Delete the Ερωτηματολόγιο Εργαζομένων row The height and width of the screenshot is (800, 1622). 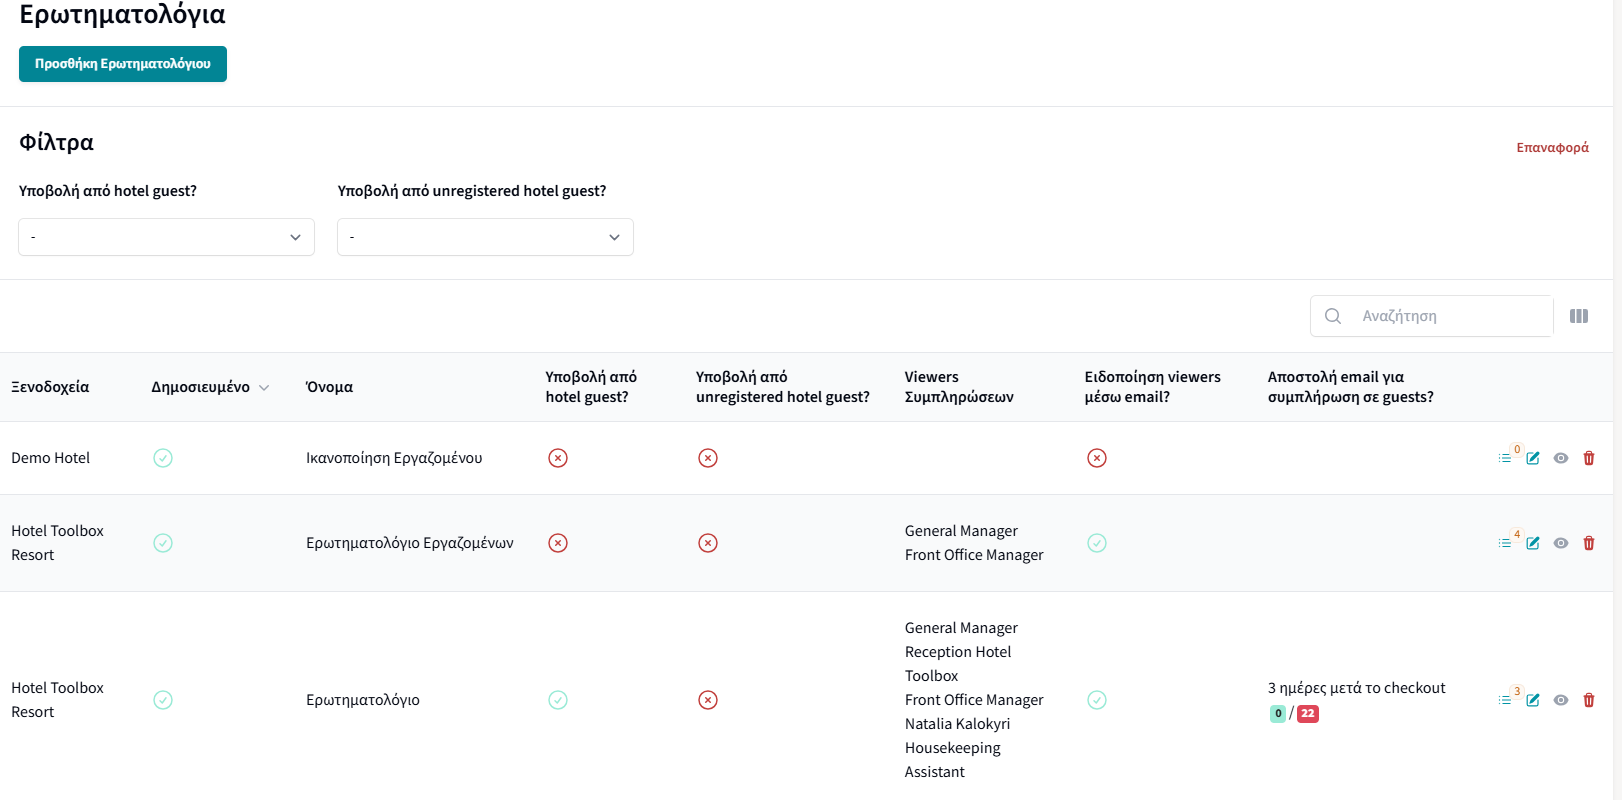pos(1589,543)
